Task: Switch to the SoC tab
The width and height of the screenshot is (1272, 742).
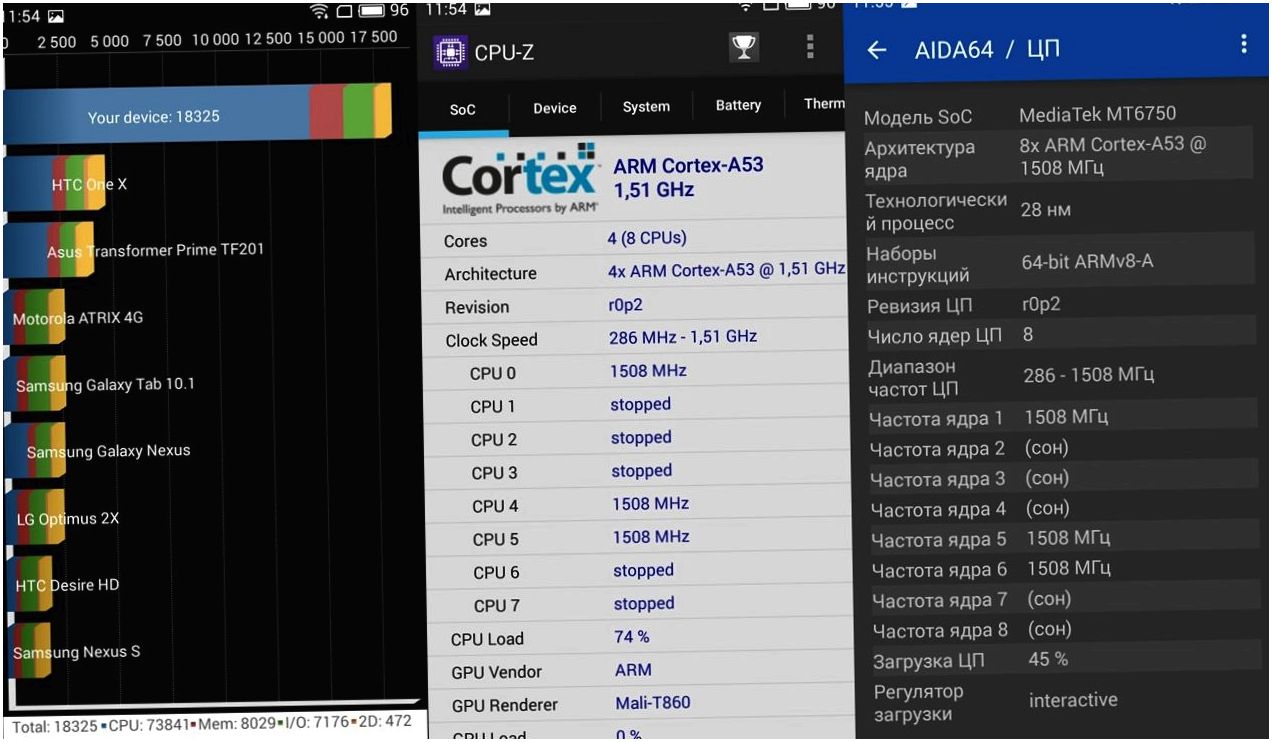Action: tap(463, 109)
